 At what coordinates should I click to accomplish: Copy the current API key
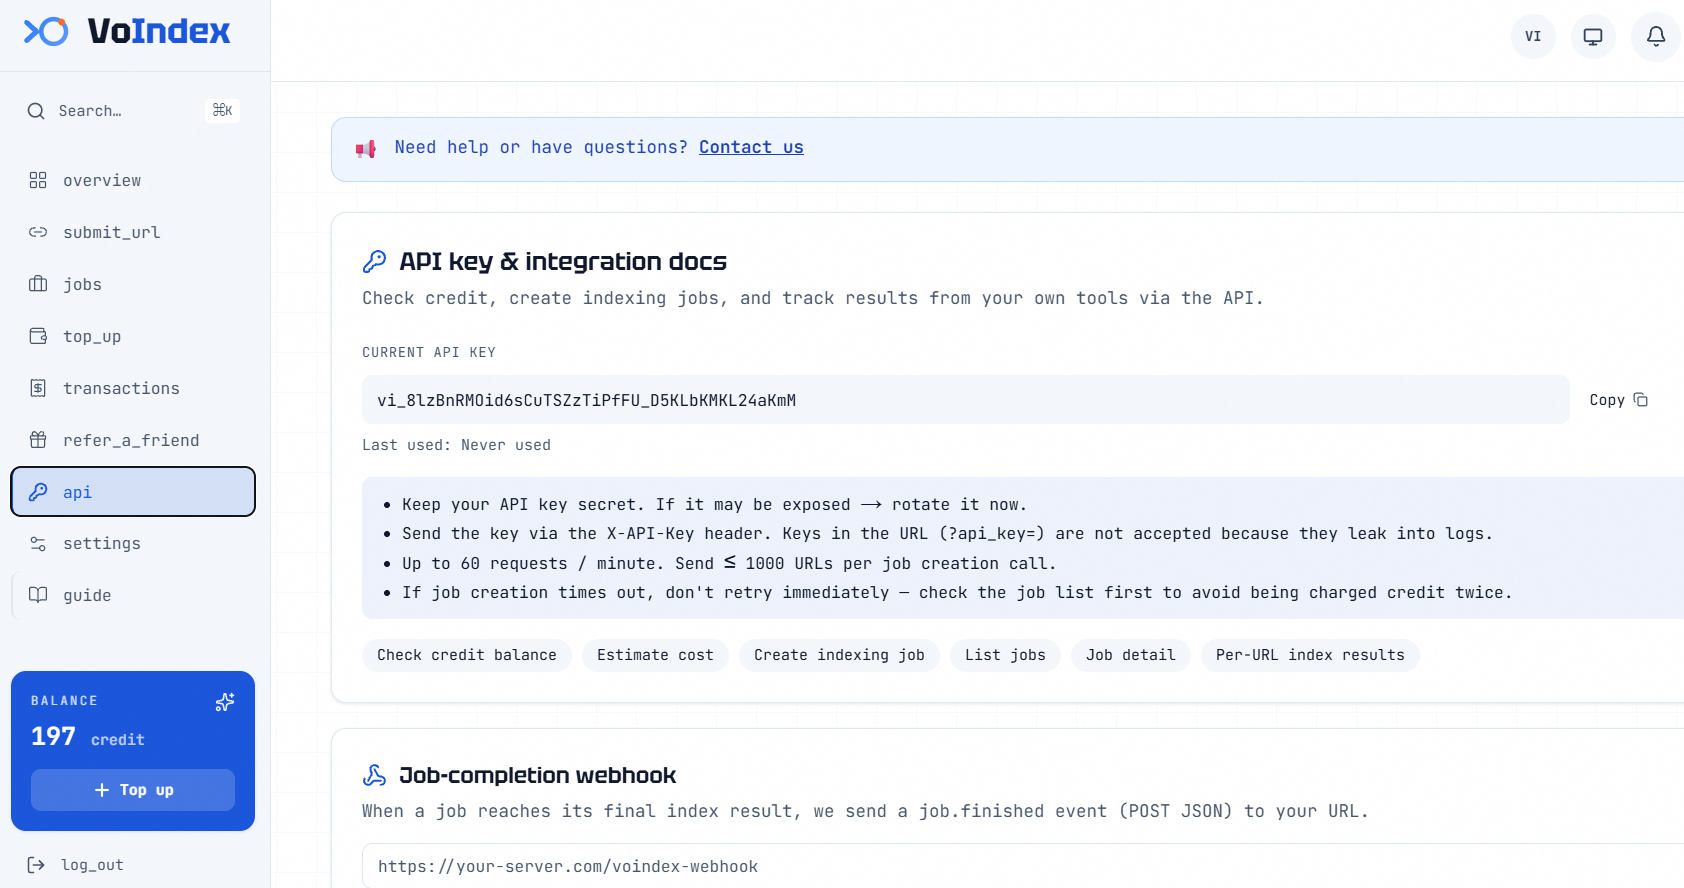1618,400
